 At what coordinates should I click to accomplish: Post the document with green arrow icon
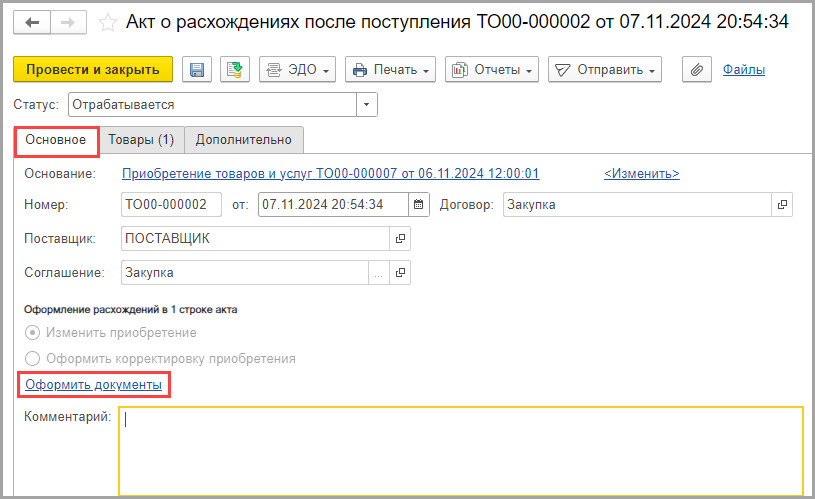click(235, 70)
